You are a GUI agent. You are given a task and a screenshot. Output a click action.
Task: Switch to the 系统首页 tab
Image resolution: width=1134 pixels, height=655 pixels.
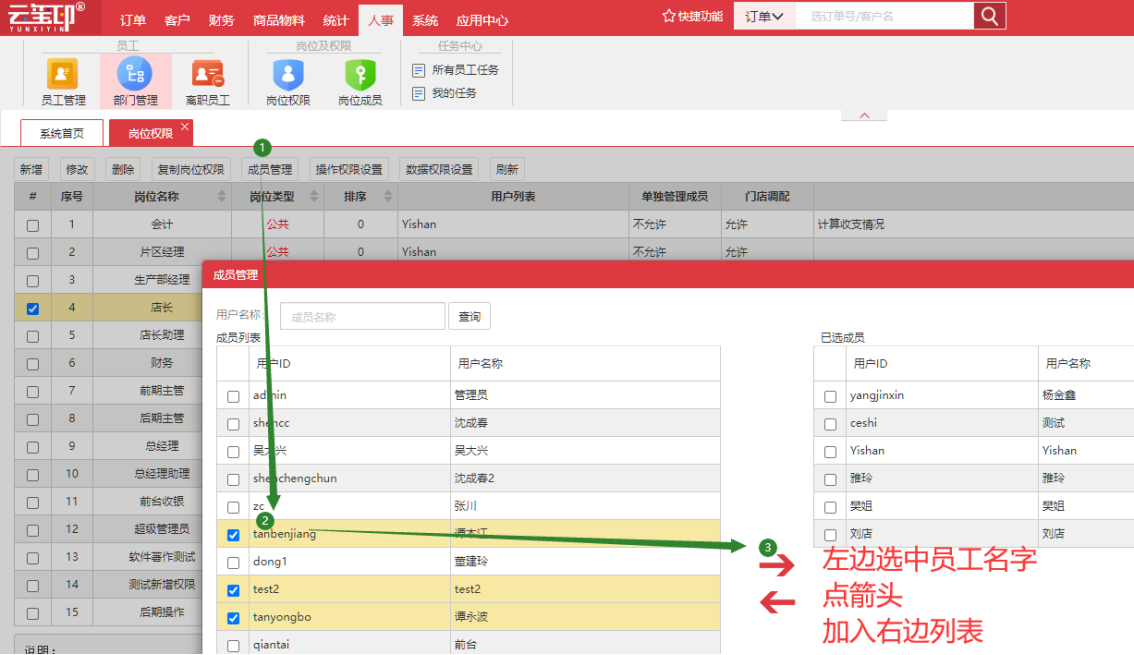(61, 134)
